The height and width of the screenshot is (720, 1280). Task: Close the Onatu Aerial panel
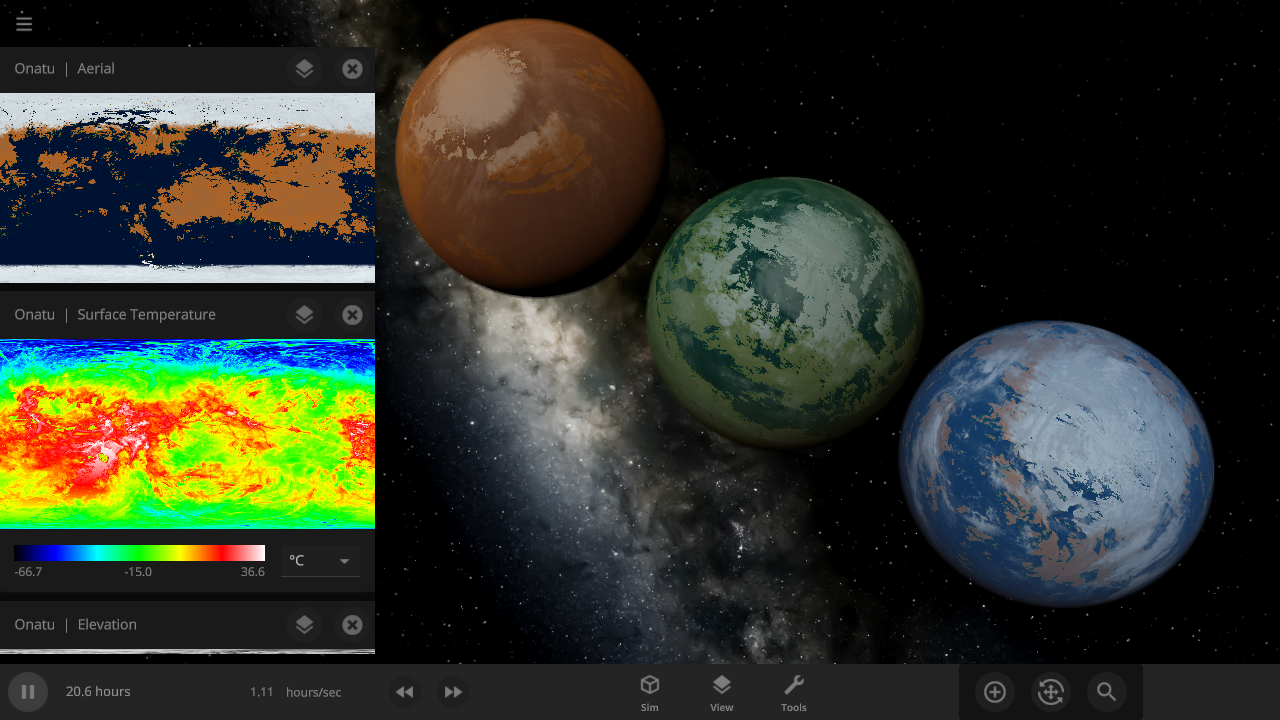pos(352,69)
